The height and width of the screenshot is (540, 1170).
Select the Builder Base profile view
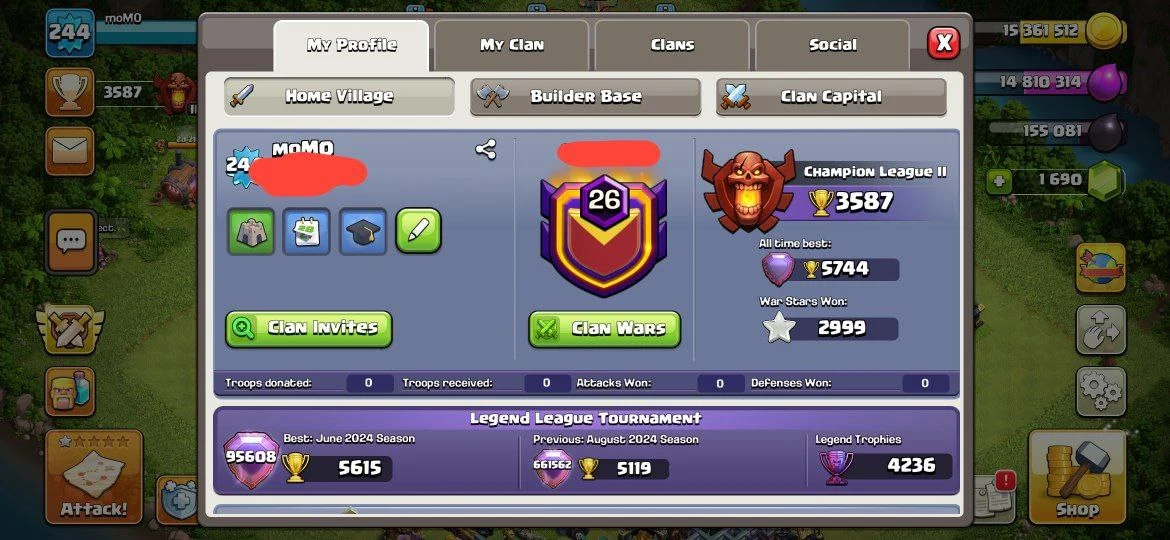coord(586,96)
